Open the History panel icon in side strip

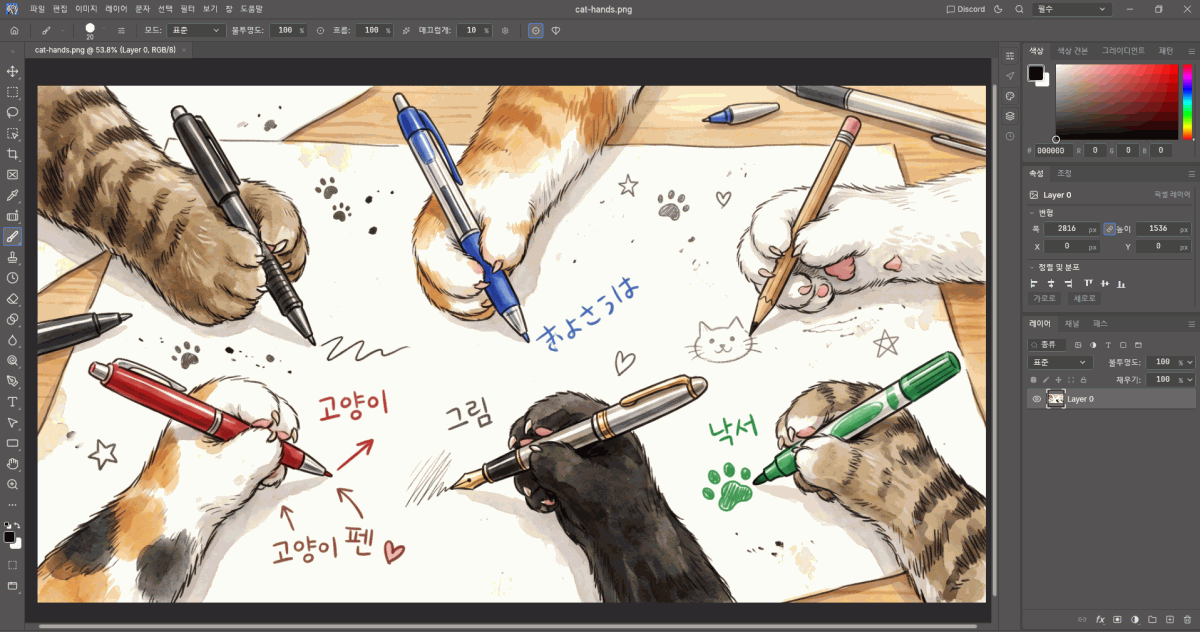(x=1010, y=136)
